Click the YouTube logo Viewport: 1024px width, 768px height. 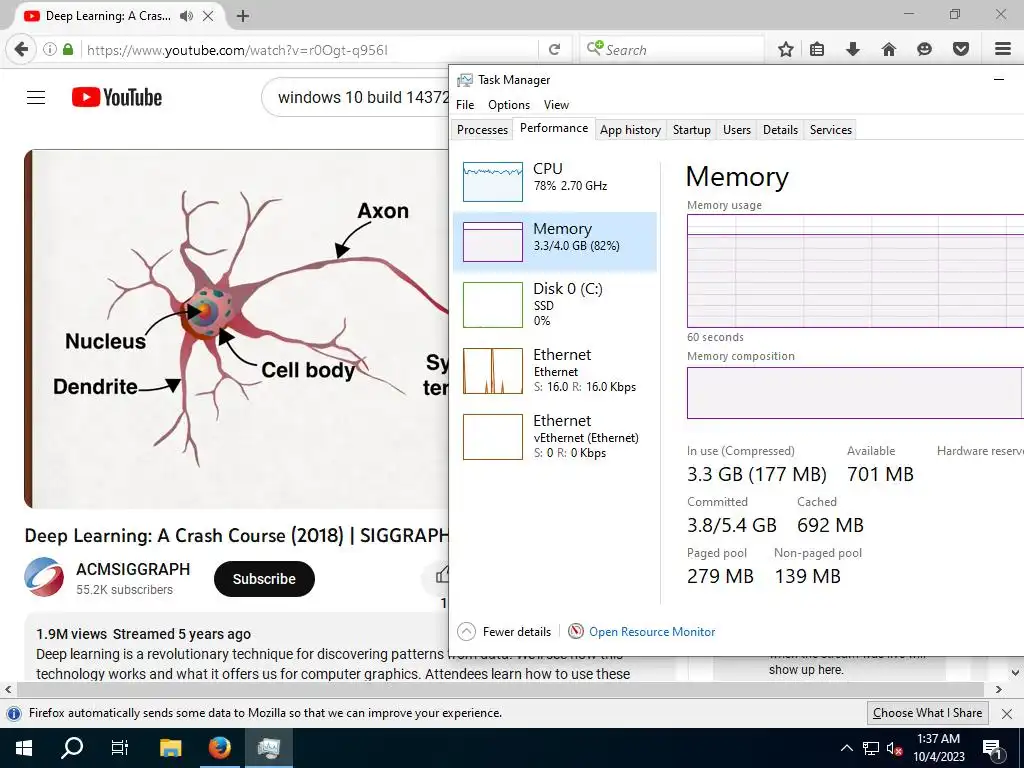pos(117,98)
